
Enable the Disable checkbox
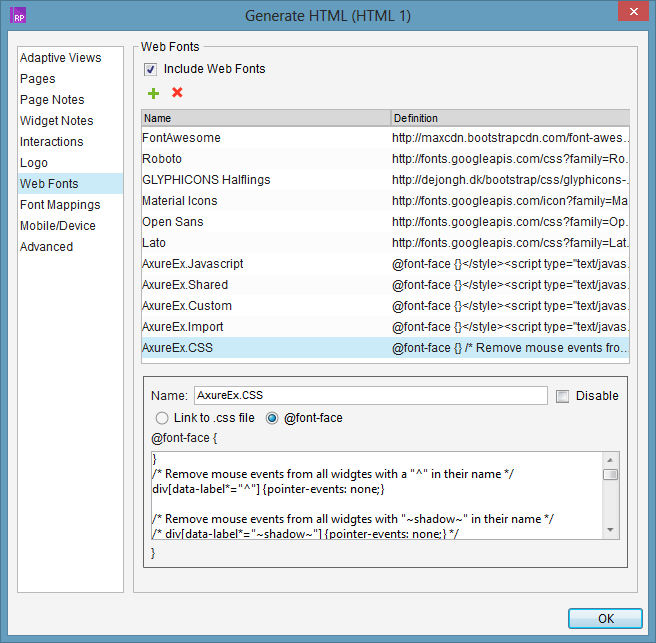tap(562, 396)
